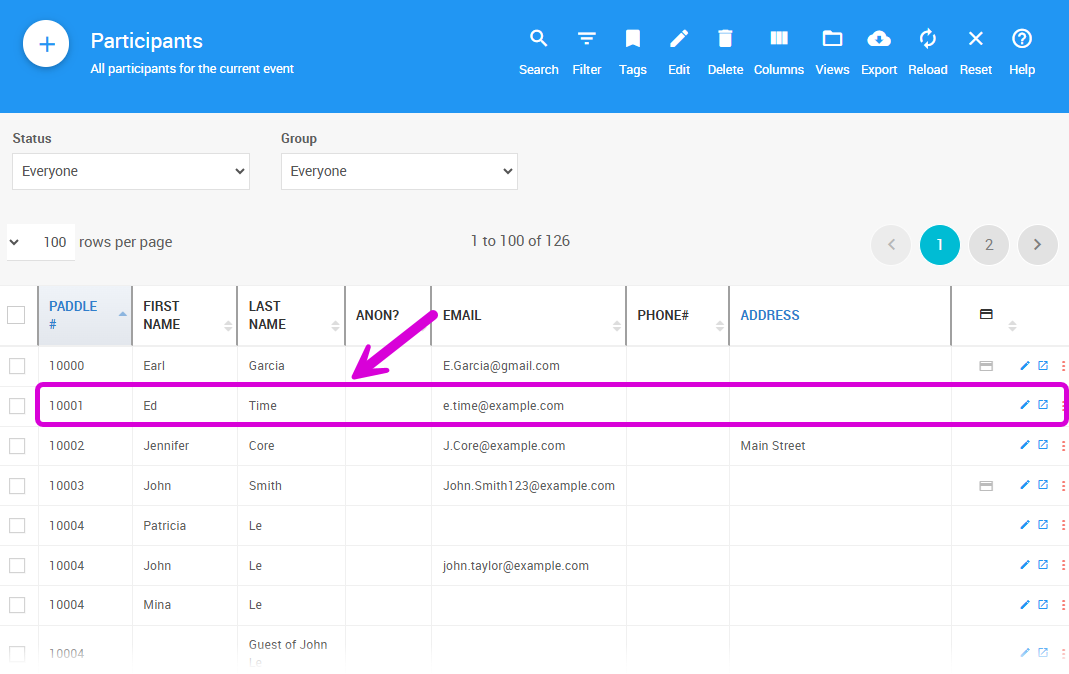This screenshot has width=1069, height=674.
Task: Go to page 2
Action: [x=988, y=245]
